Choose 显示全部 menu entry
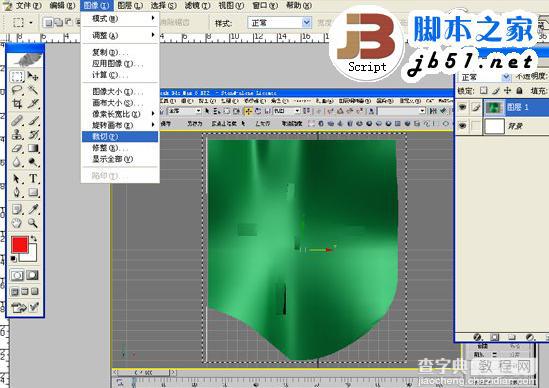 tap(120, 159)
